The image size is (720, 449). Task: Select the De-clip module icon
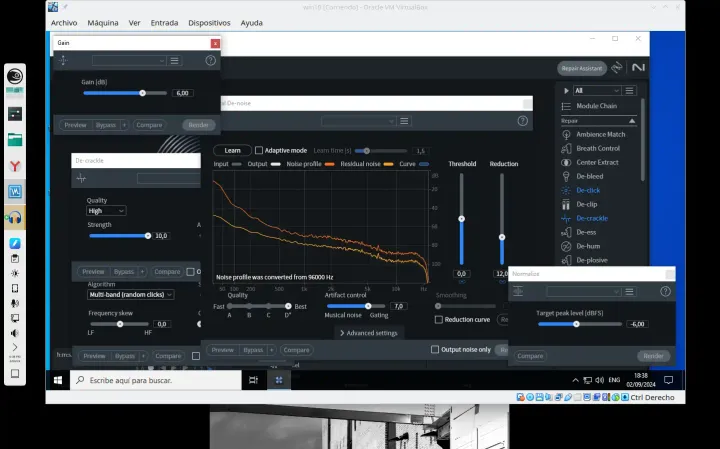click(566, 204)
